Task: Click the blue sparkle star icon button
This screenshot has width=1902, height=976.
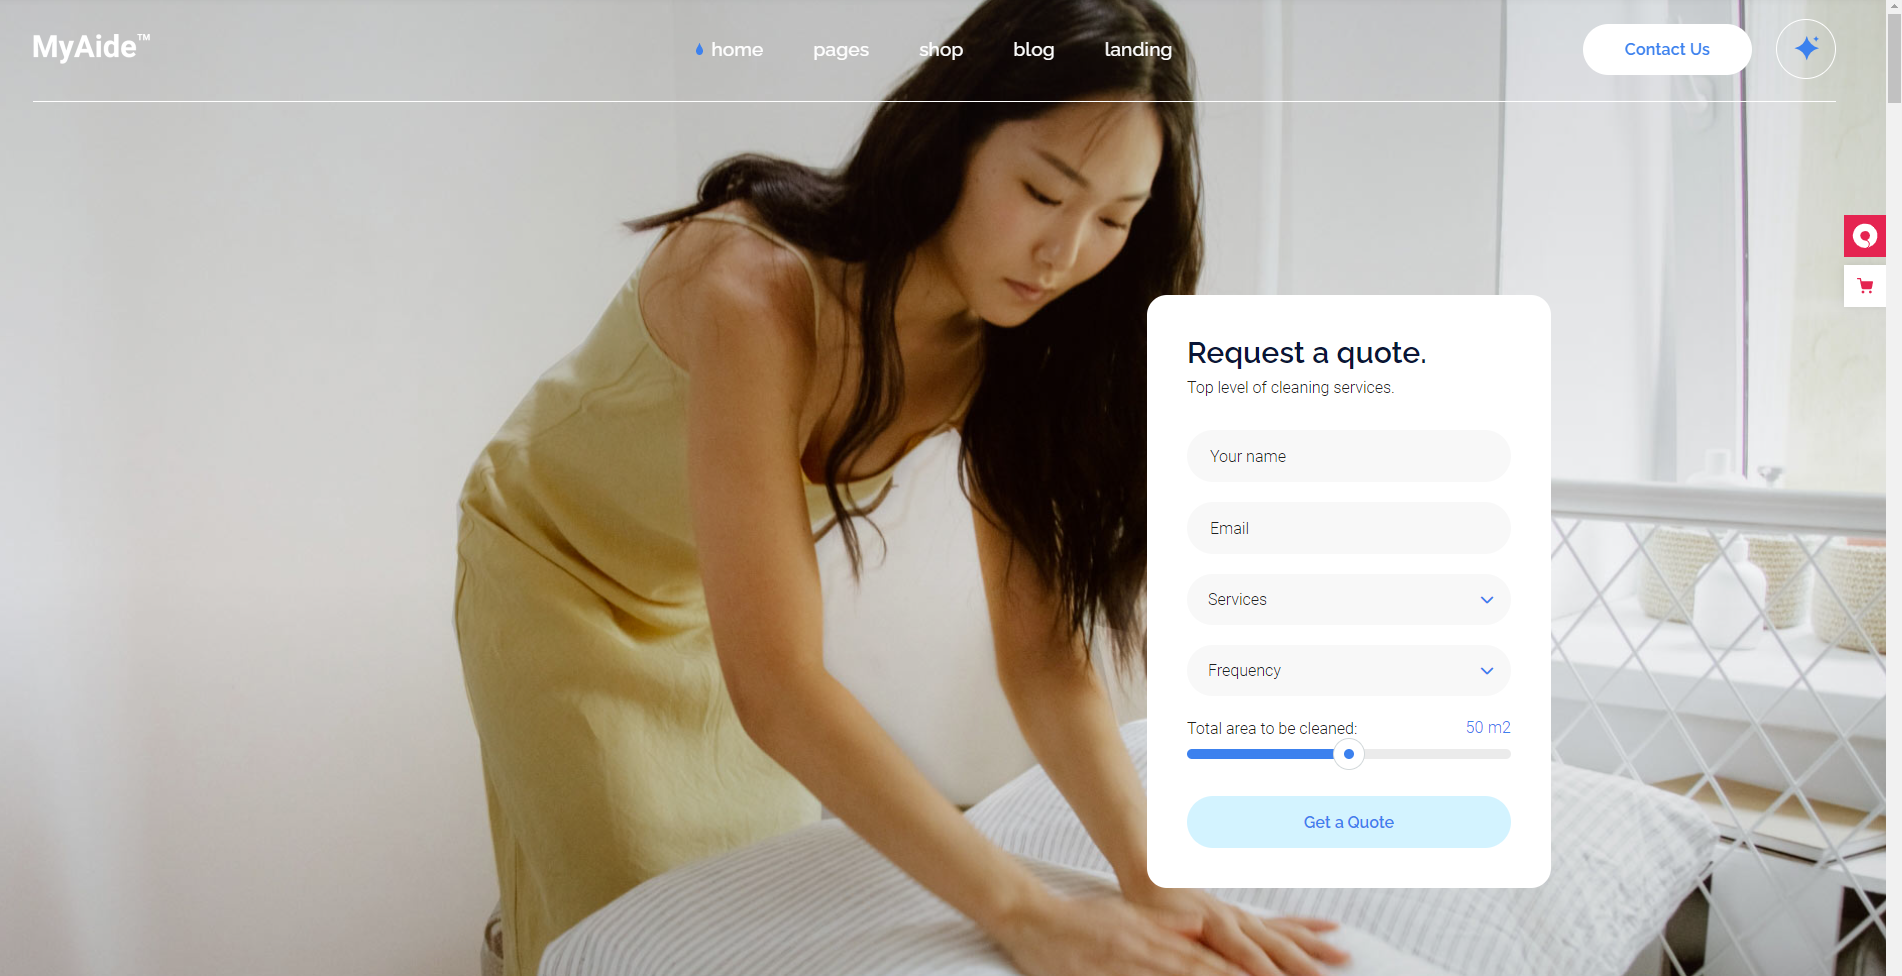Action: (x=1805, y=49)
